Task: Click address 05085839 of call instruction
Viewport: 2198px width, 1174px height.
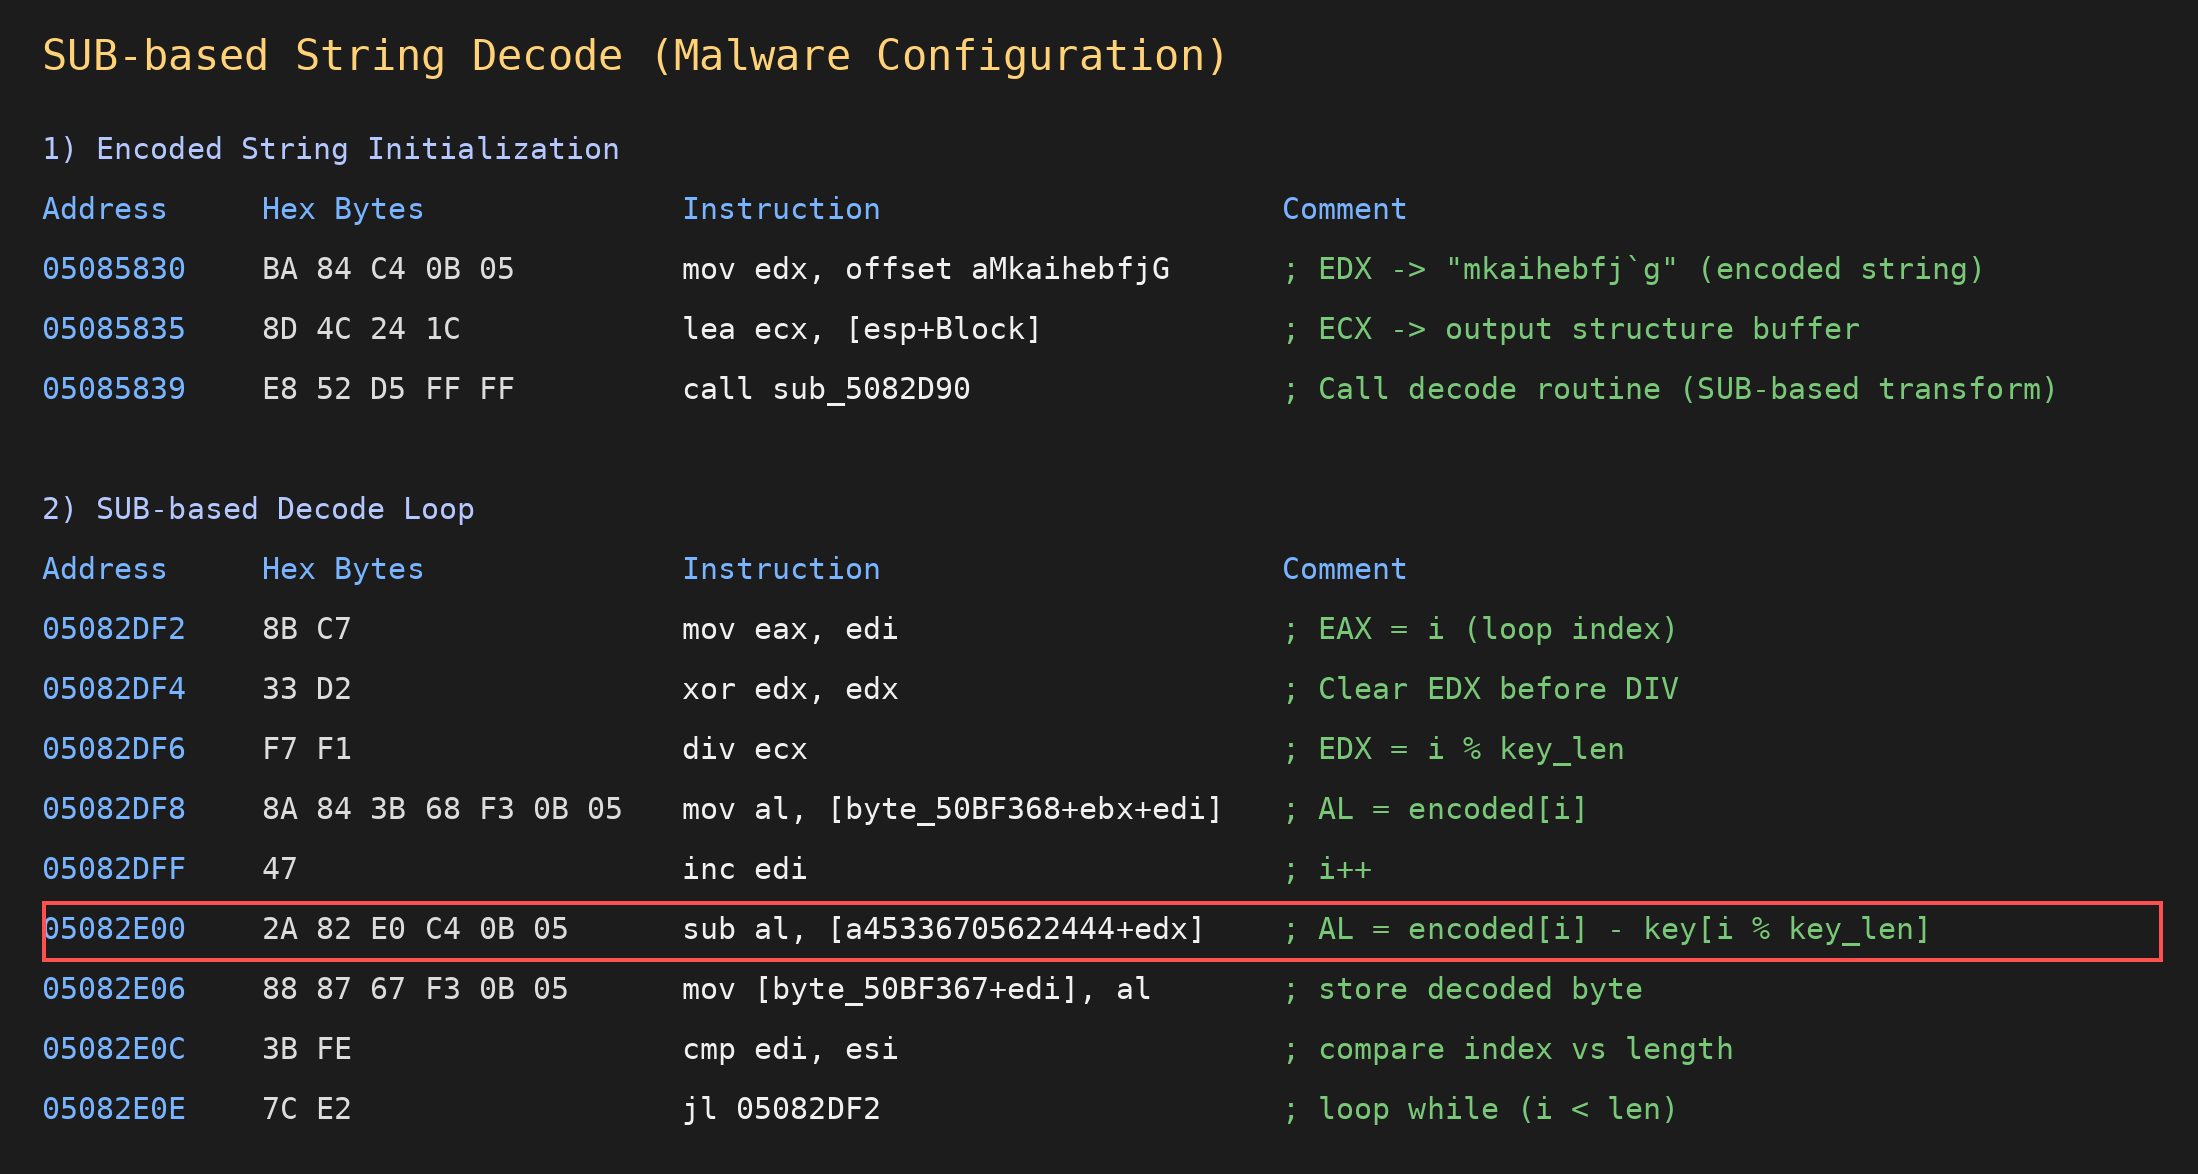Action: pos(113,389)
